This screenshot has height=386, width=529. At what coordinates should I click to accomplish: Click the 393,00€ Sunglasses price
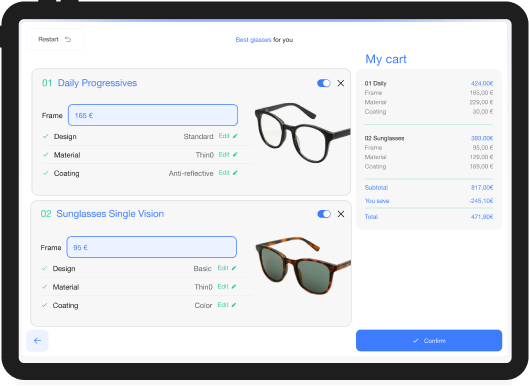tap(482, 138)
